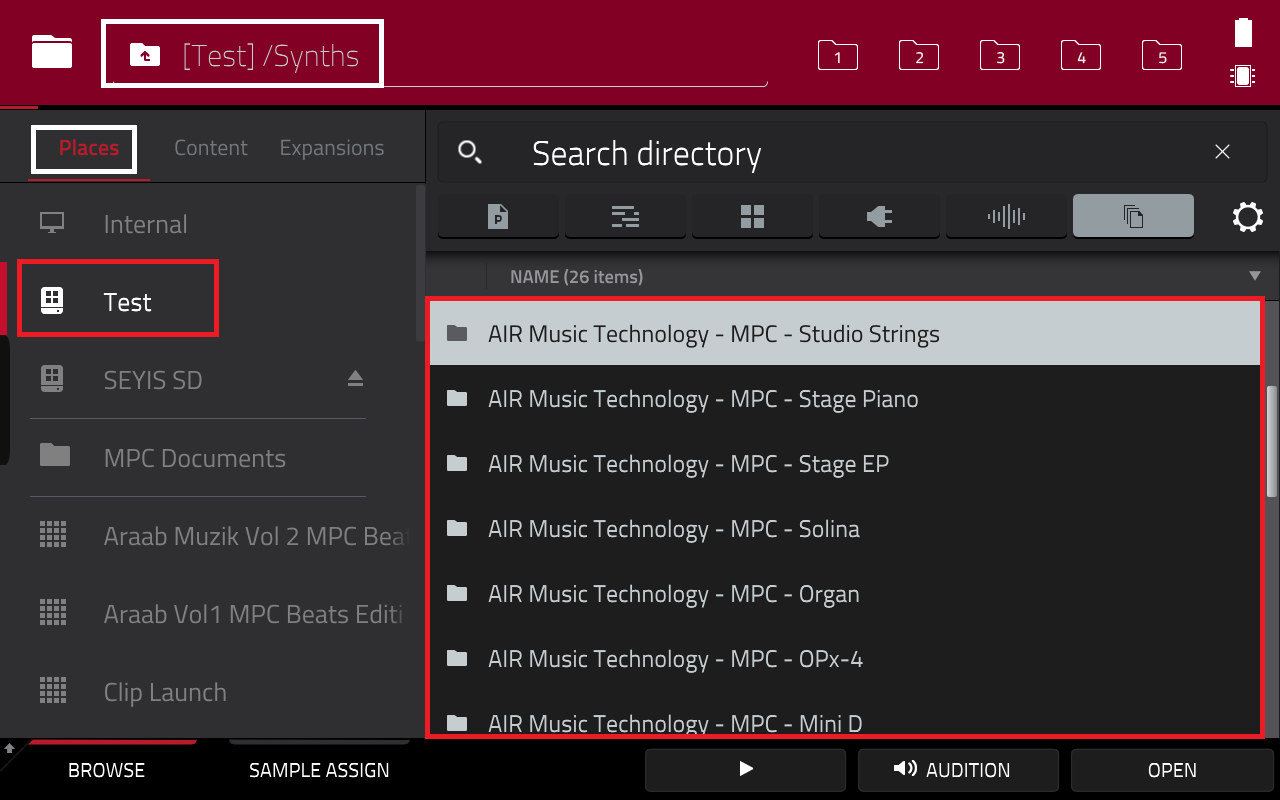The height and width of the screenshot is (800, 1280).
Task: Select the Stage EP folder
Action: coord(845,463)
